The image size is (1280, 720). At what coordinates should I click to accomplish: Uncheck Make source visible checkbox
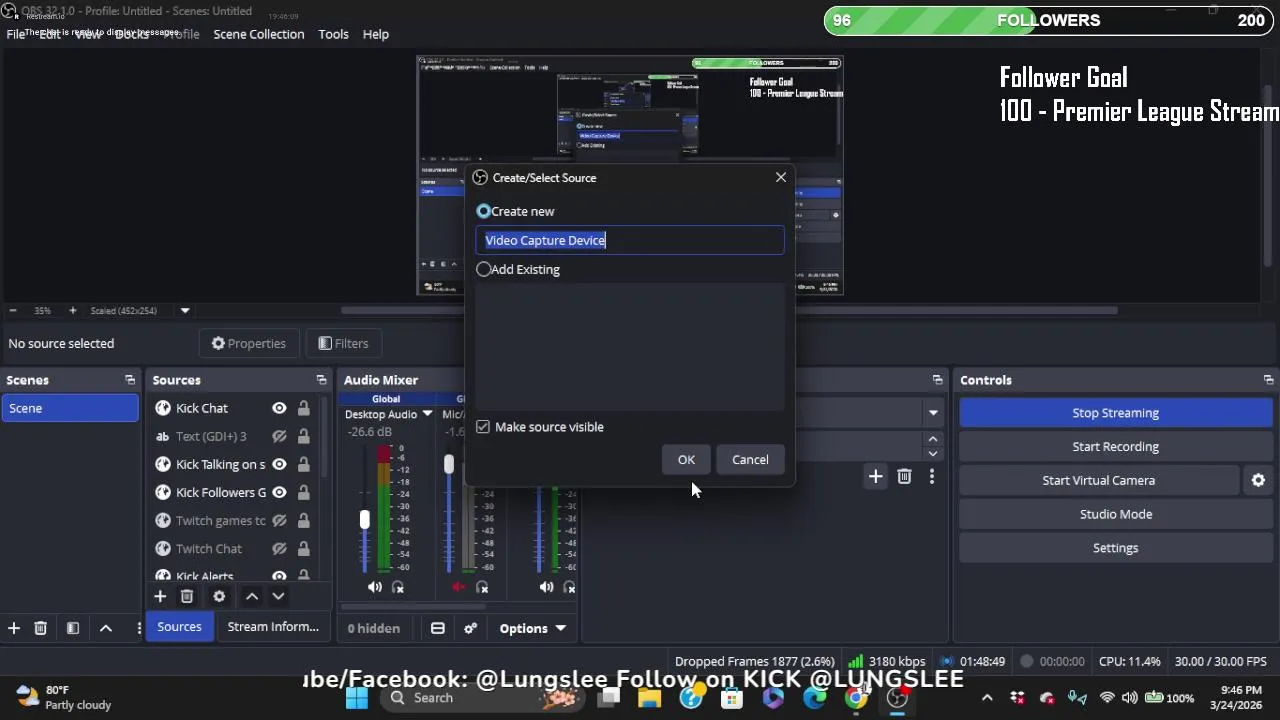[x=483, y=427]
